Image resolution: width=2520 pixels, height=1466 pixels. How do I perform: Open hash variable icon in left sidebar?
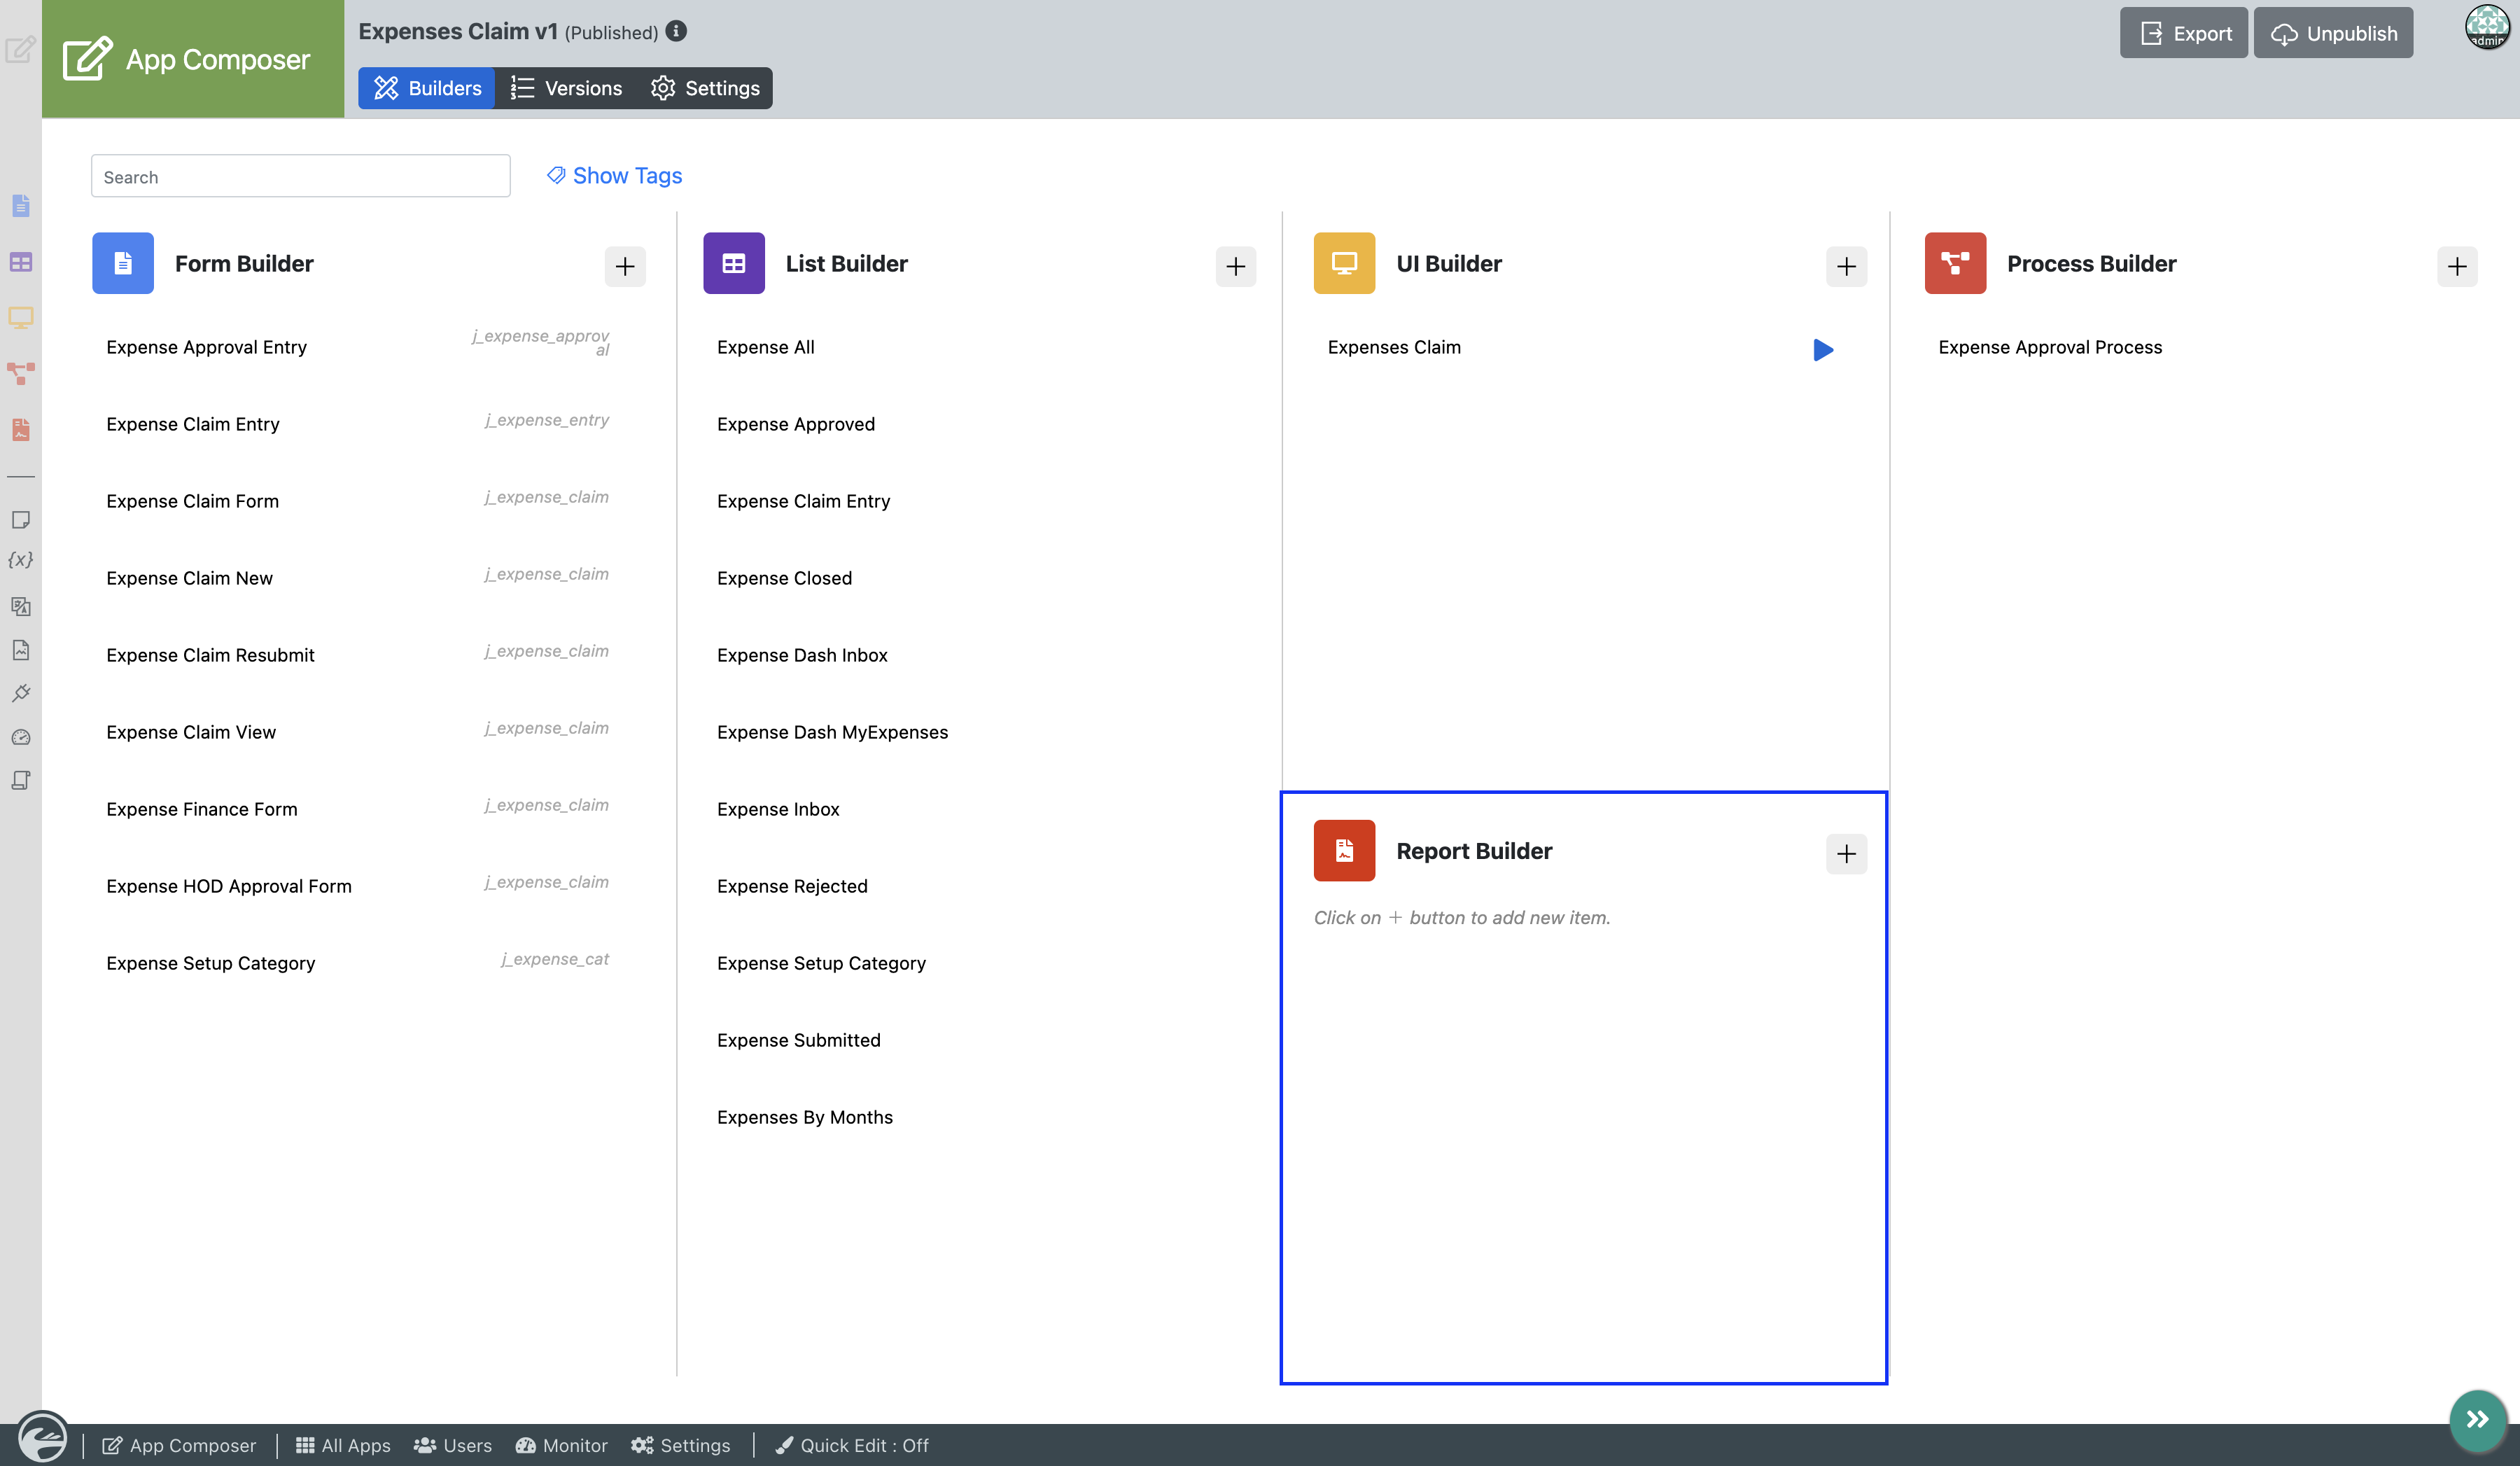click(x=20, y=560)
